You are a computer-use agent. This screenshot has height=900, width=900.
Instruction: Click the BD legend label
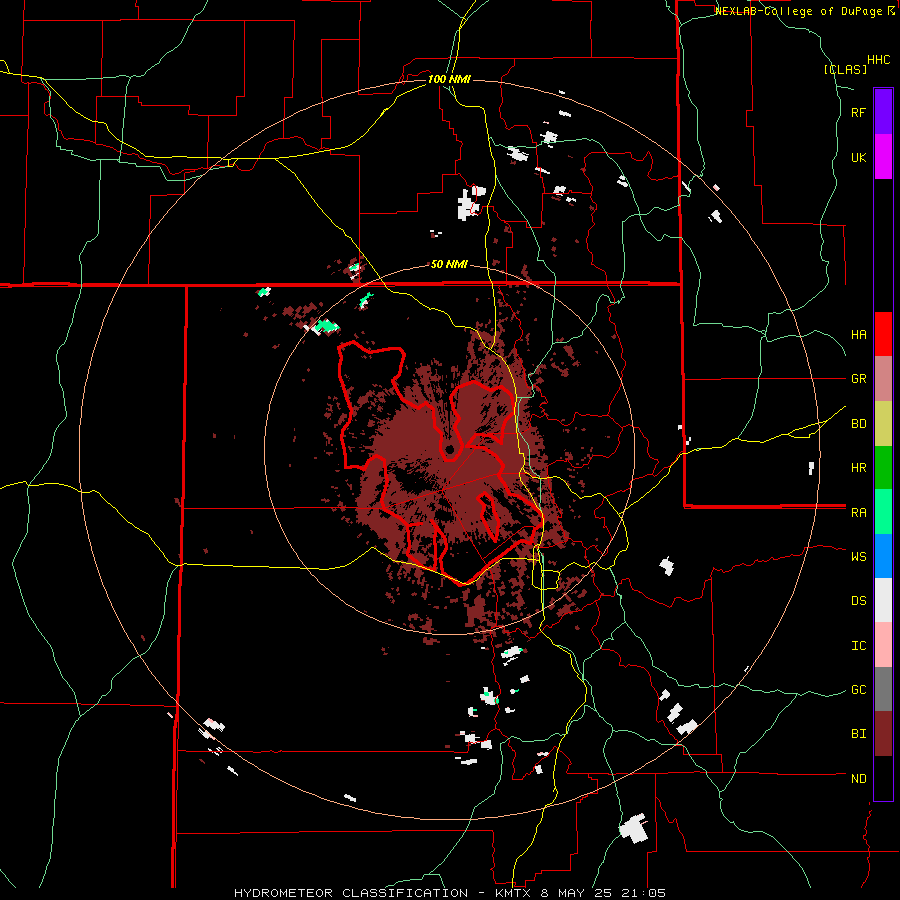point(858,424)
